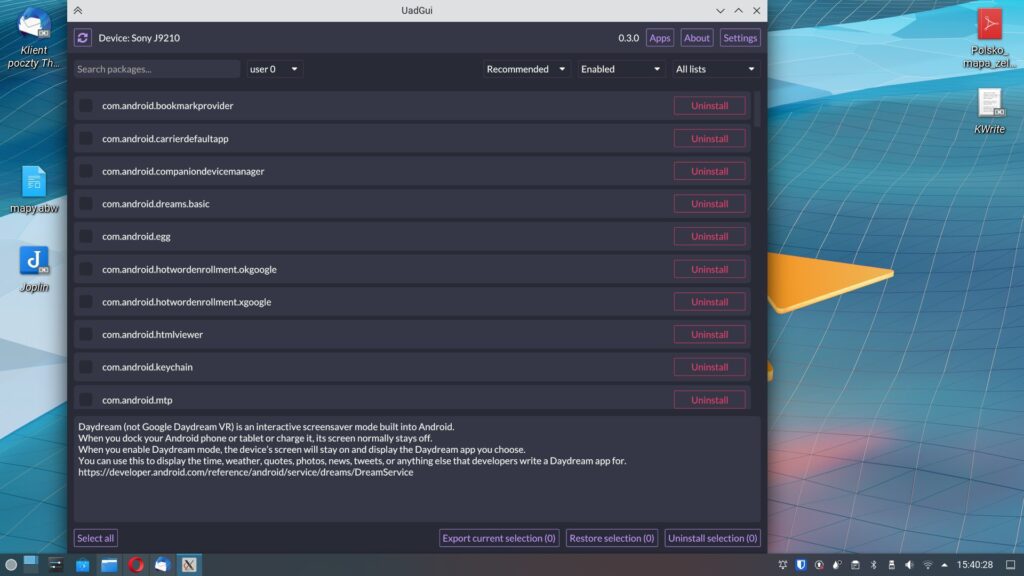Screen dimensions: 1024x576
Task: Open Thunderbird mail client desktop icon
Action: [33, 37]
